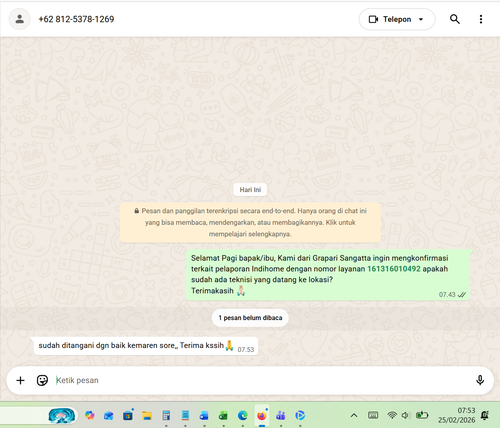Open Wi-Fi network settings in tray
This screenshot has height=428, width=500.
point(392,415)
